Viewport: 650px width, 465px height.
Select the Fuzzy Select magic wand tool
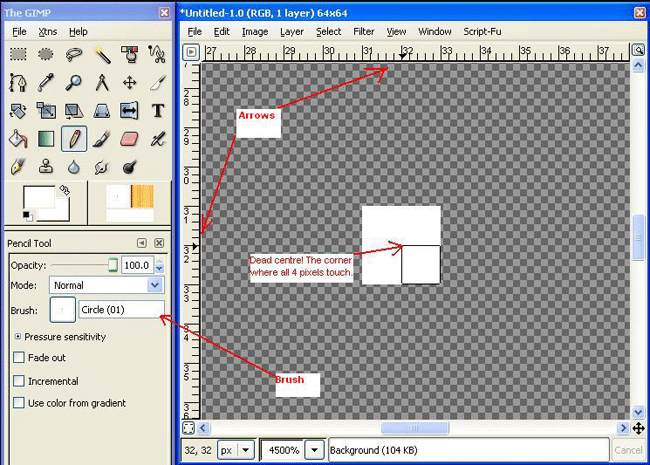[x=102, y=54]
